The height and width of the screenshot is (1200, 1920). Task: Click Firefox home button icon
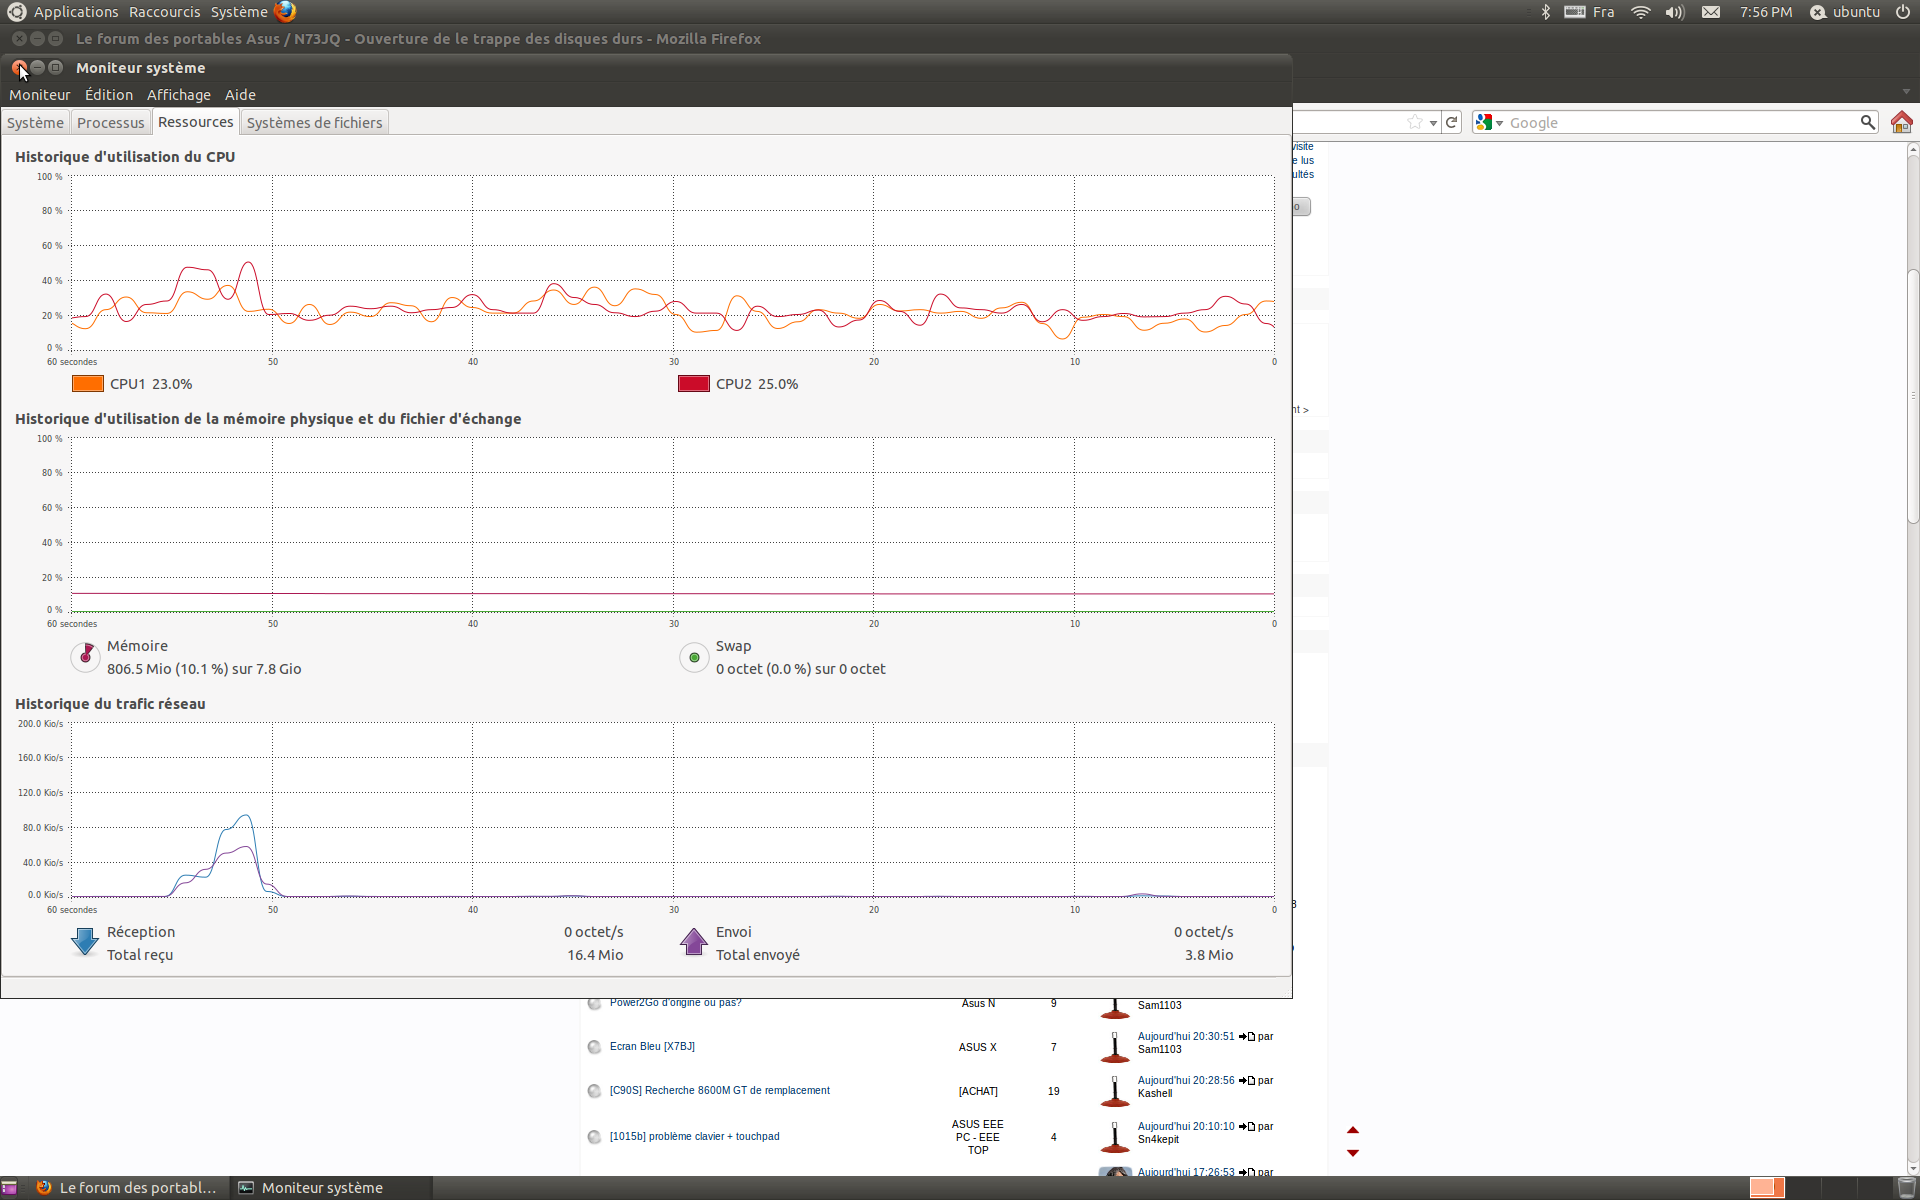click(1901, 122)
